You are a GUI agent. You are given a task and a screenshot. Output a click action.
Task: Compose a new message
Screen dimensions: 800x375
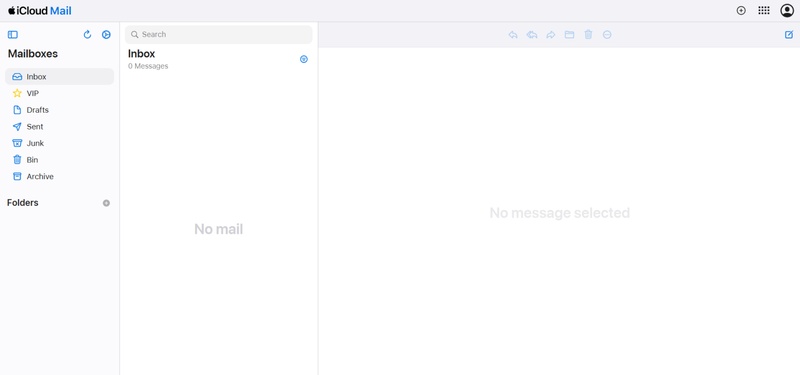pos(789,35)
